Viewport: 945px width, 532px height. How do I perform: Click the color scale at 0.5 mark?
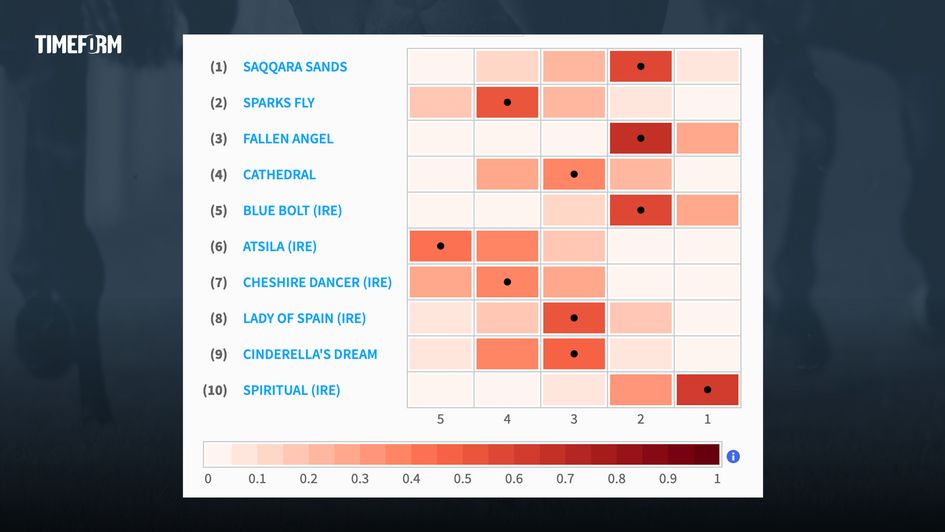point(461,455)
